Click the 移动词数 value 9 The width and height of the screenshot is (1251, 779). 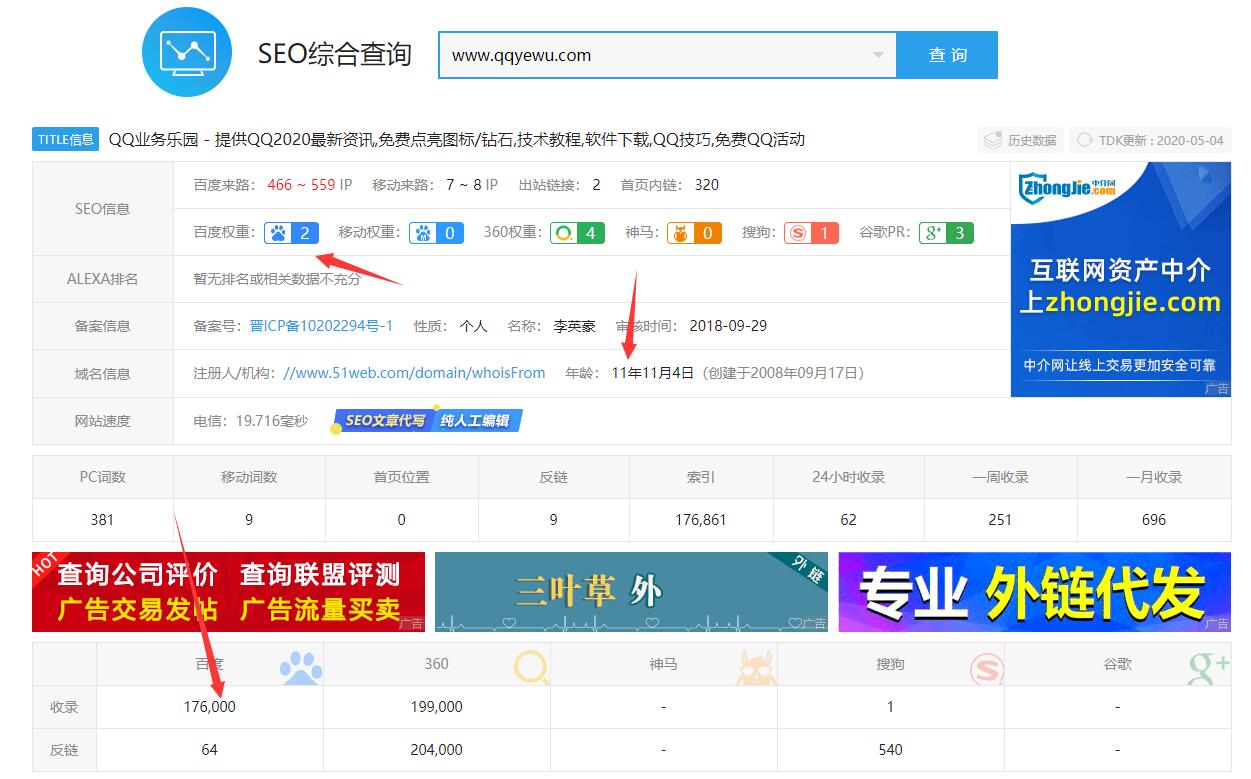click(x=249, y=520)
